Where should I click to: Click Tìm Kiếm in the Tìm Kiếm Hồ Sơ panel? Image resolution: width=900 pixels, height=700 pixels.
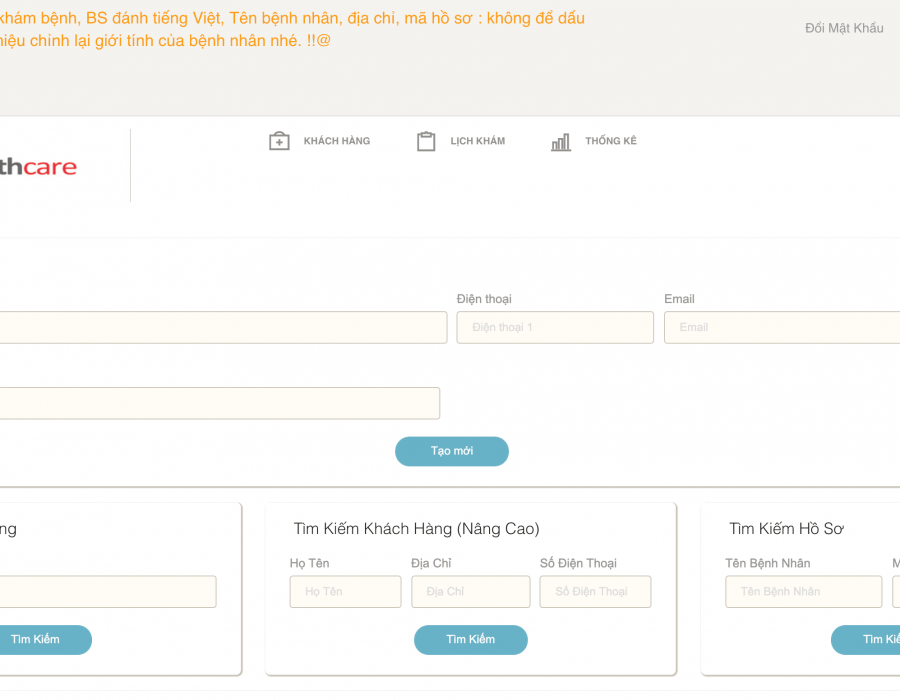pos(866,639)
